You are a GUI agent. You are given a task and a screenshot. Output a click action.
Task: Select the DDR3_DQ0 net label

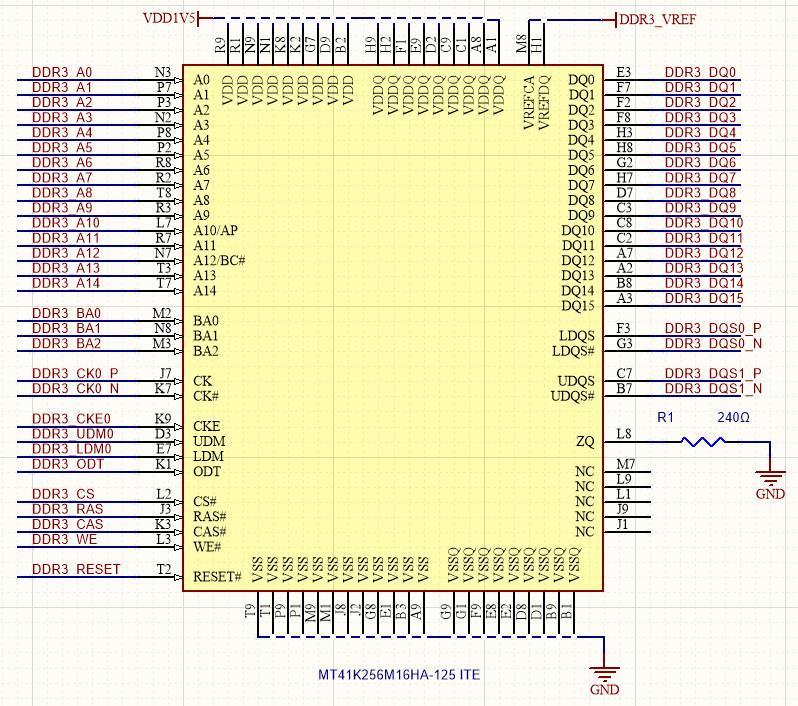[x=700, y=72]
